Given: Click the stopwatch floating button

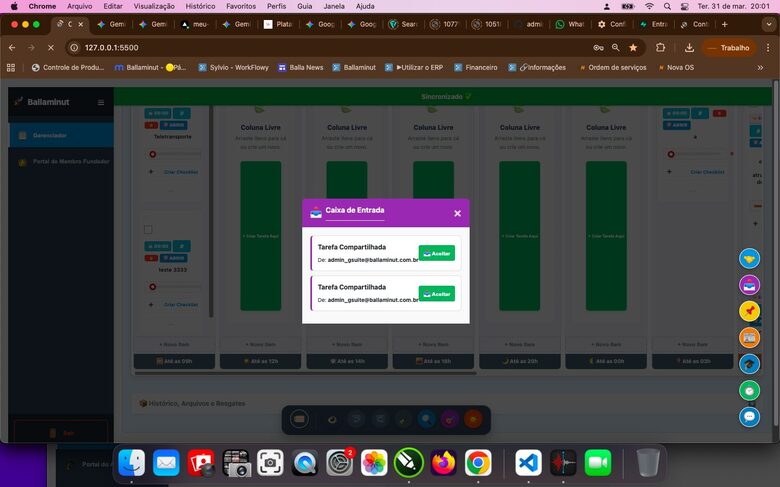Looking at the screenshot, I should (749, 390).
